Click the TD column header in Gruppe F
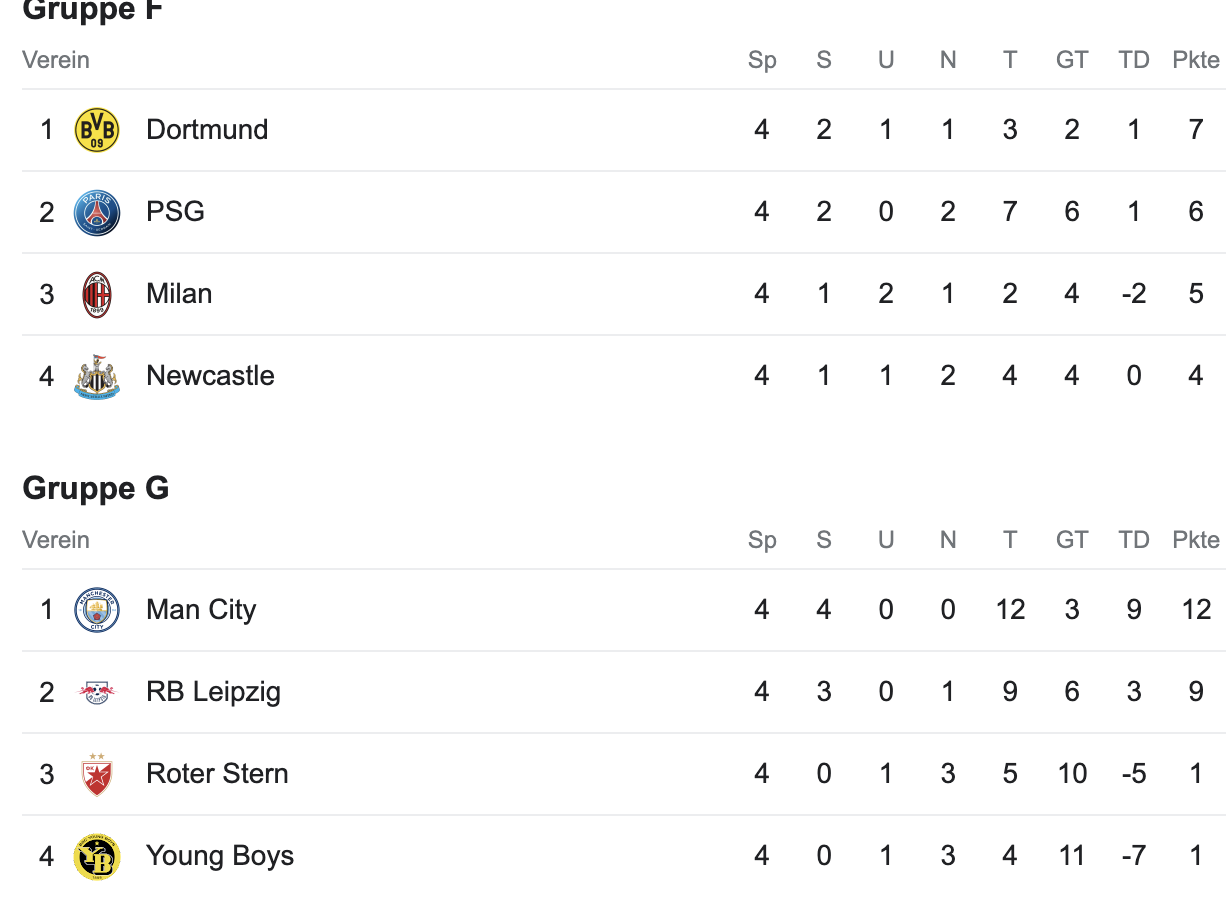1226x922 pixels. tap(1134, 60)
